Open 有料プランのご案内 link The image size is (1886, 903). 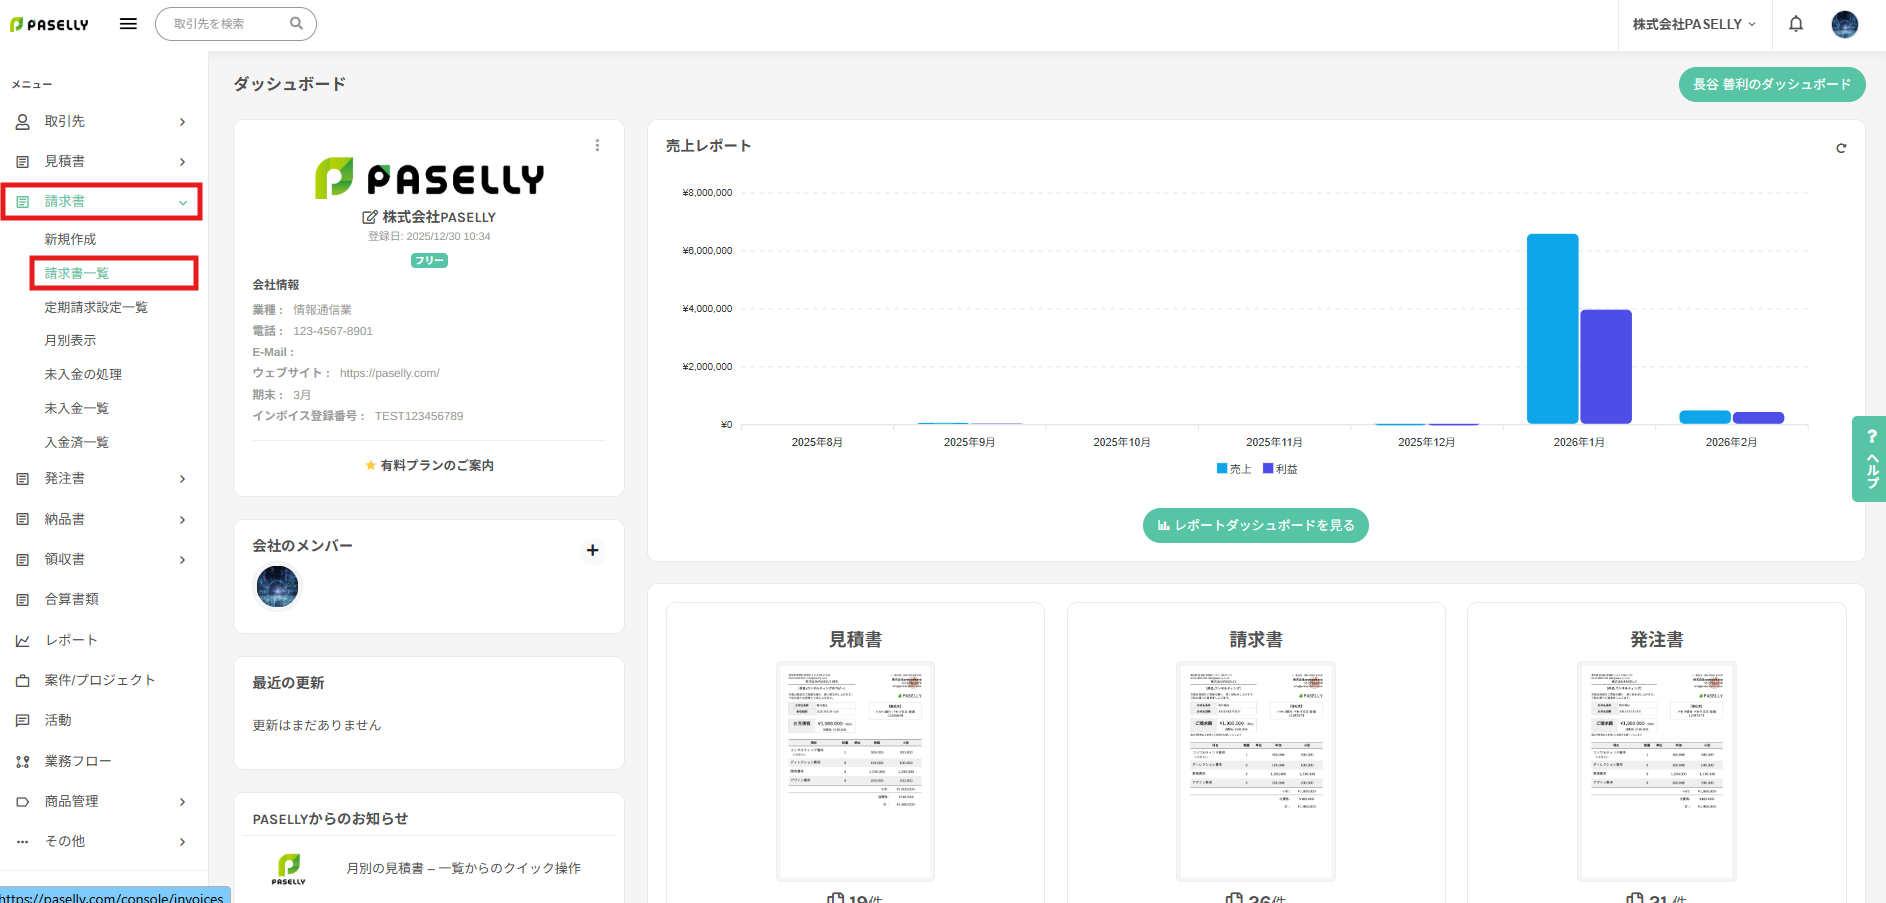point(429,465)
